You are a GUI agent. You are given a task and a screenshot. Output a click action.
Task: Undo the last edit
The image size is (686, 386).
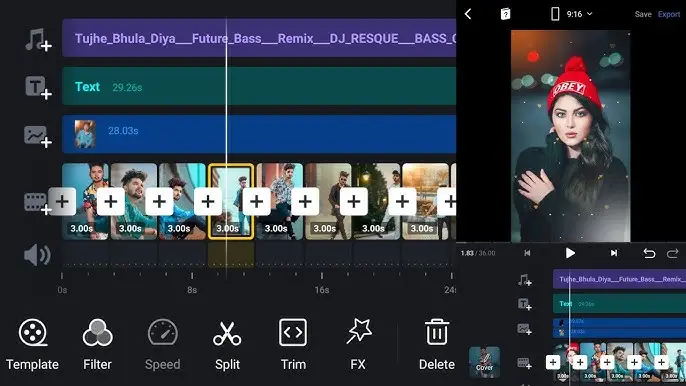[649, 253]
